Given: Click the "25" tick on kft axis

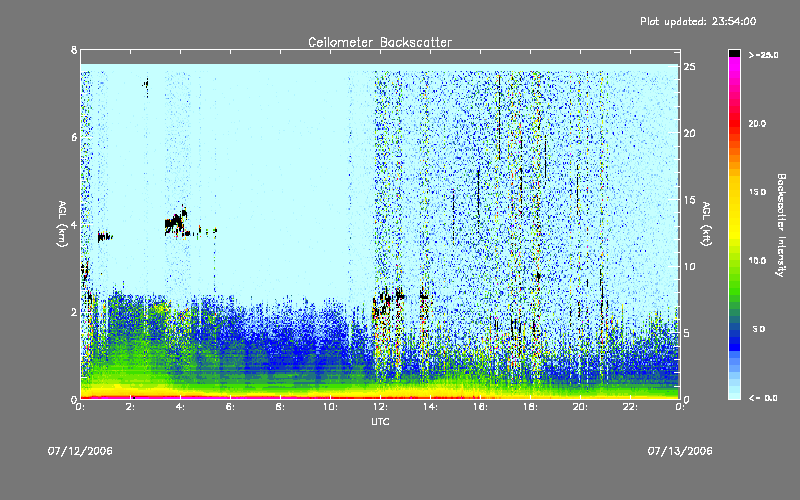Looking at the screenshot, I should pos(690,66).
